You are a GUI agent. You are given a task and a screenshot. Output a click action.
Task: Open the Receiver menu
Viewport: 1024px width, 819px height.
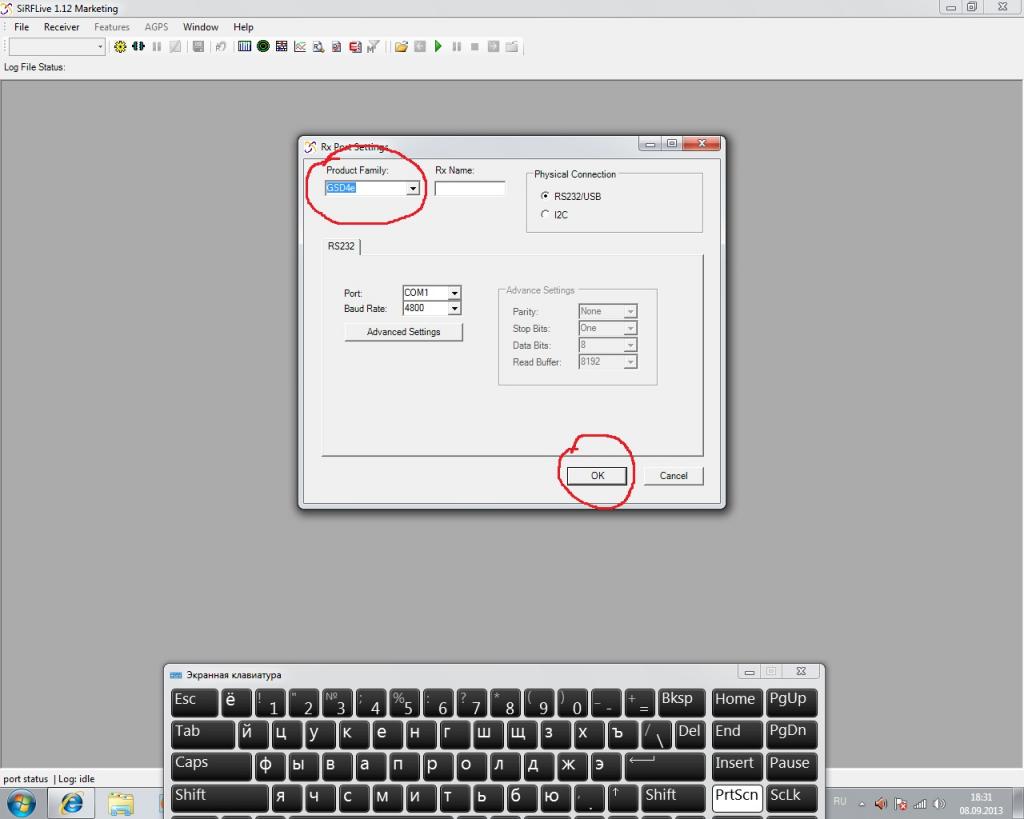61,27
